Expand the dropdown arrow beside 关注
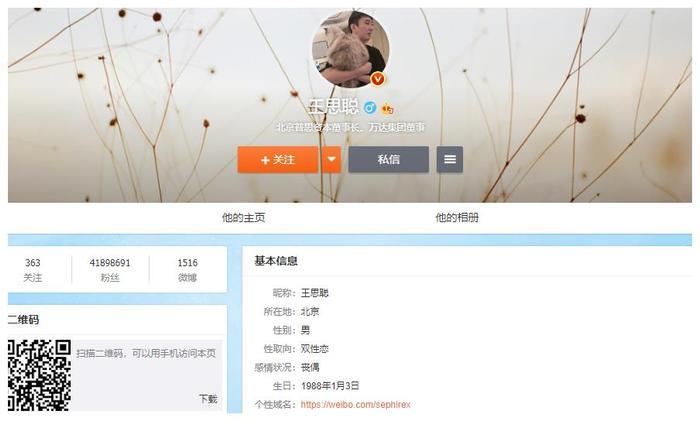The height and width of the screenshot is (421, 700). pos(331,159)
